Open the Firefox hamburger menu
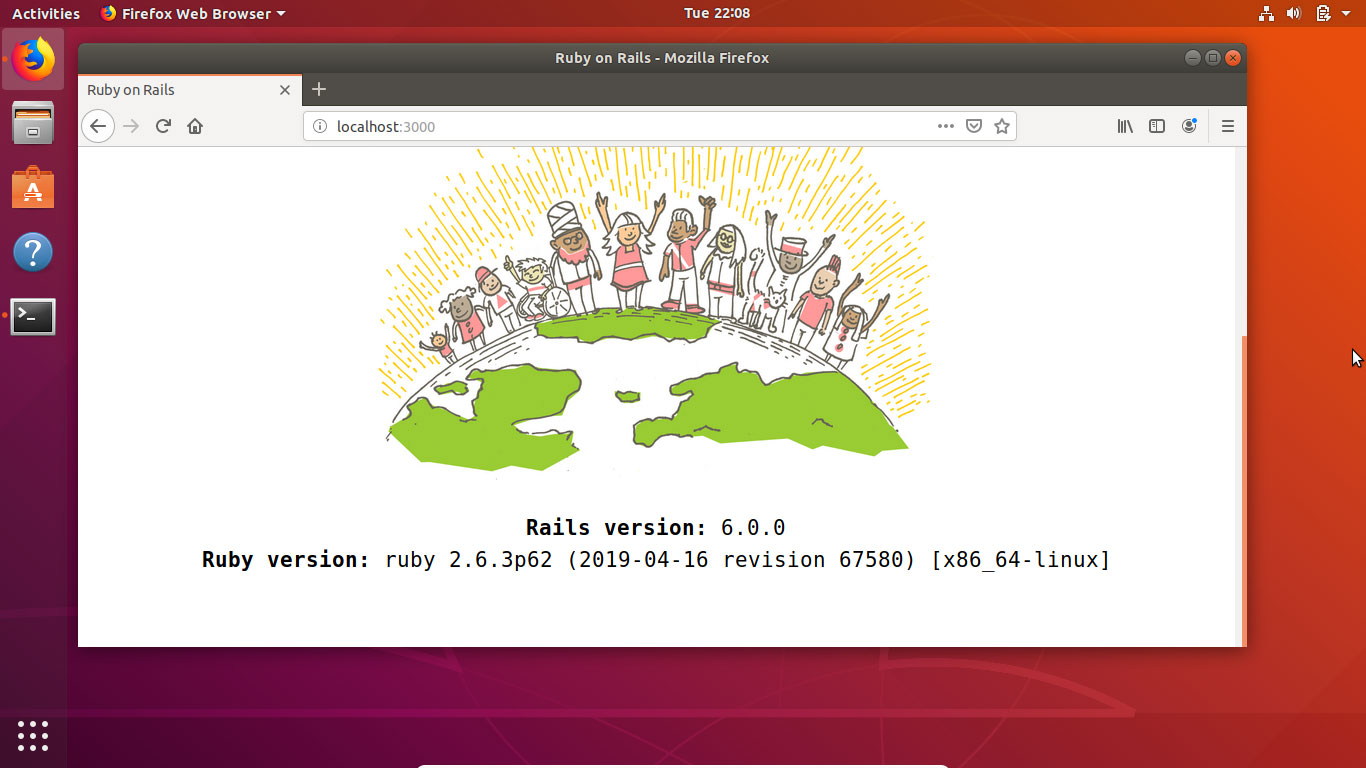 click(1228, 126)
